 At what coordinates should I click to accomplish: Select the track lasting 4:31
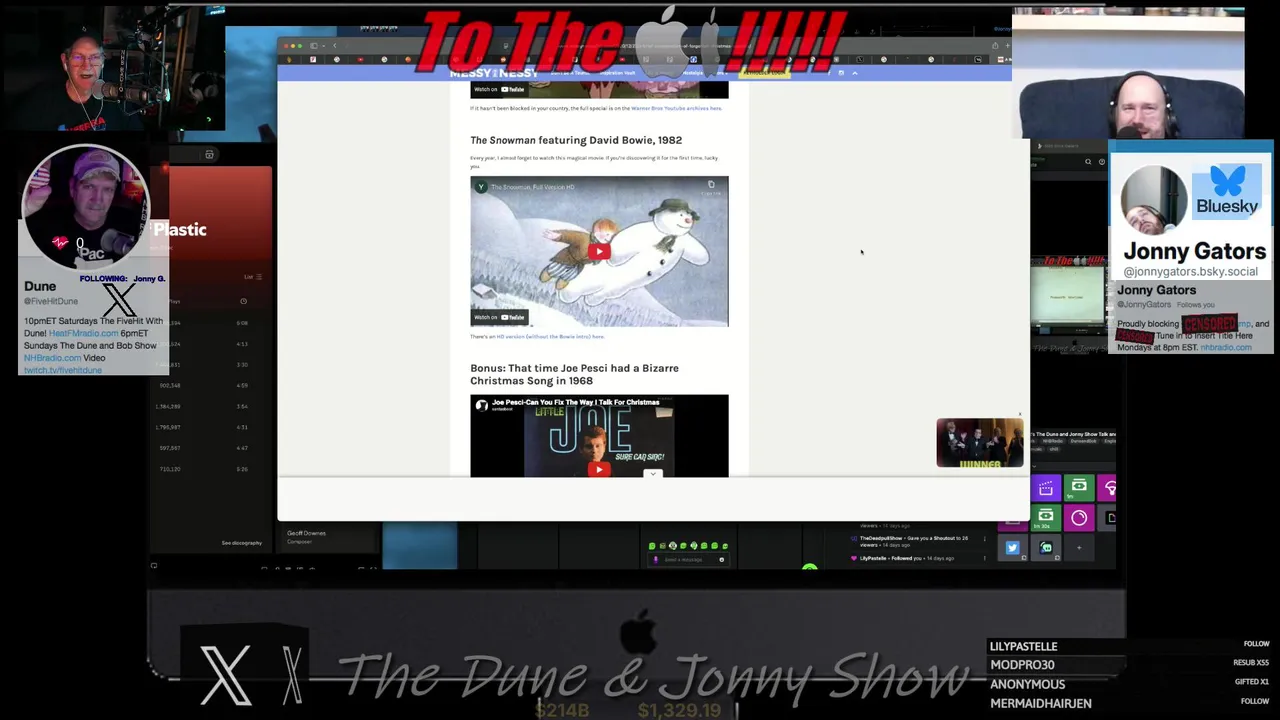(204, 427)
